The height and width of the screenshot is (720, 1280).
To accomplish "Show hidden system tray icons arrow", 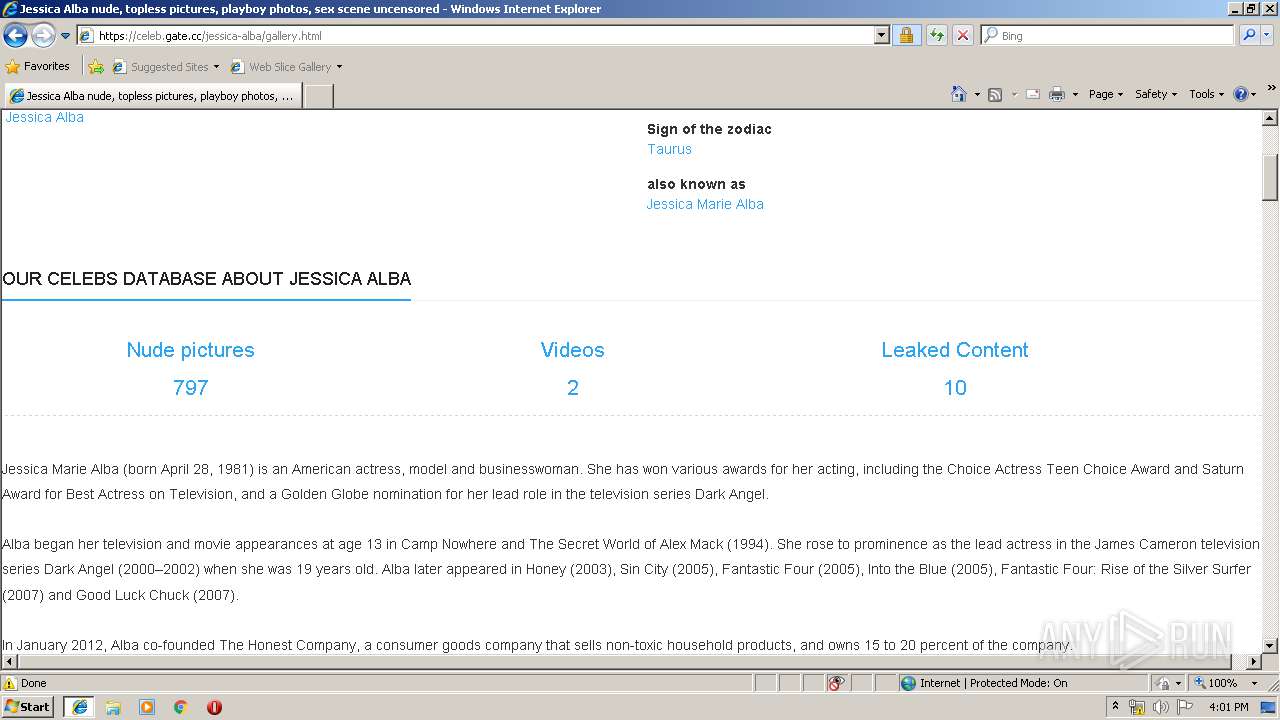I will pyautogui.click(x=1116, y=706).
